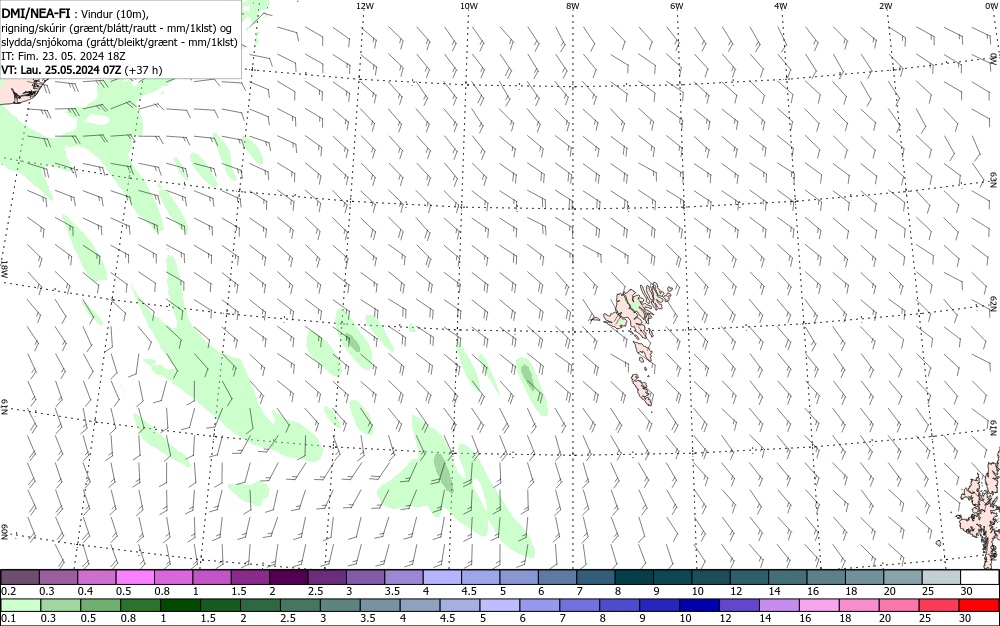Viewport: 1000px width, 626px height.
Task: Click the upper legend swatch labeled 20
Action: (904, 578)
